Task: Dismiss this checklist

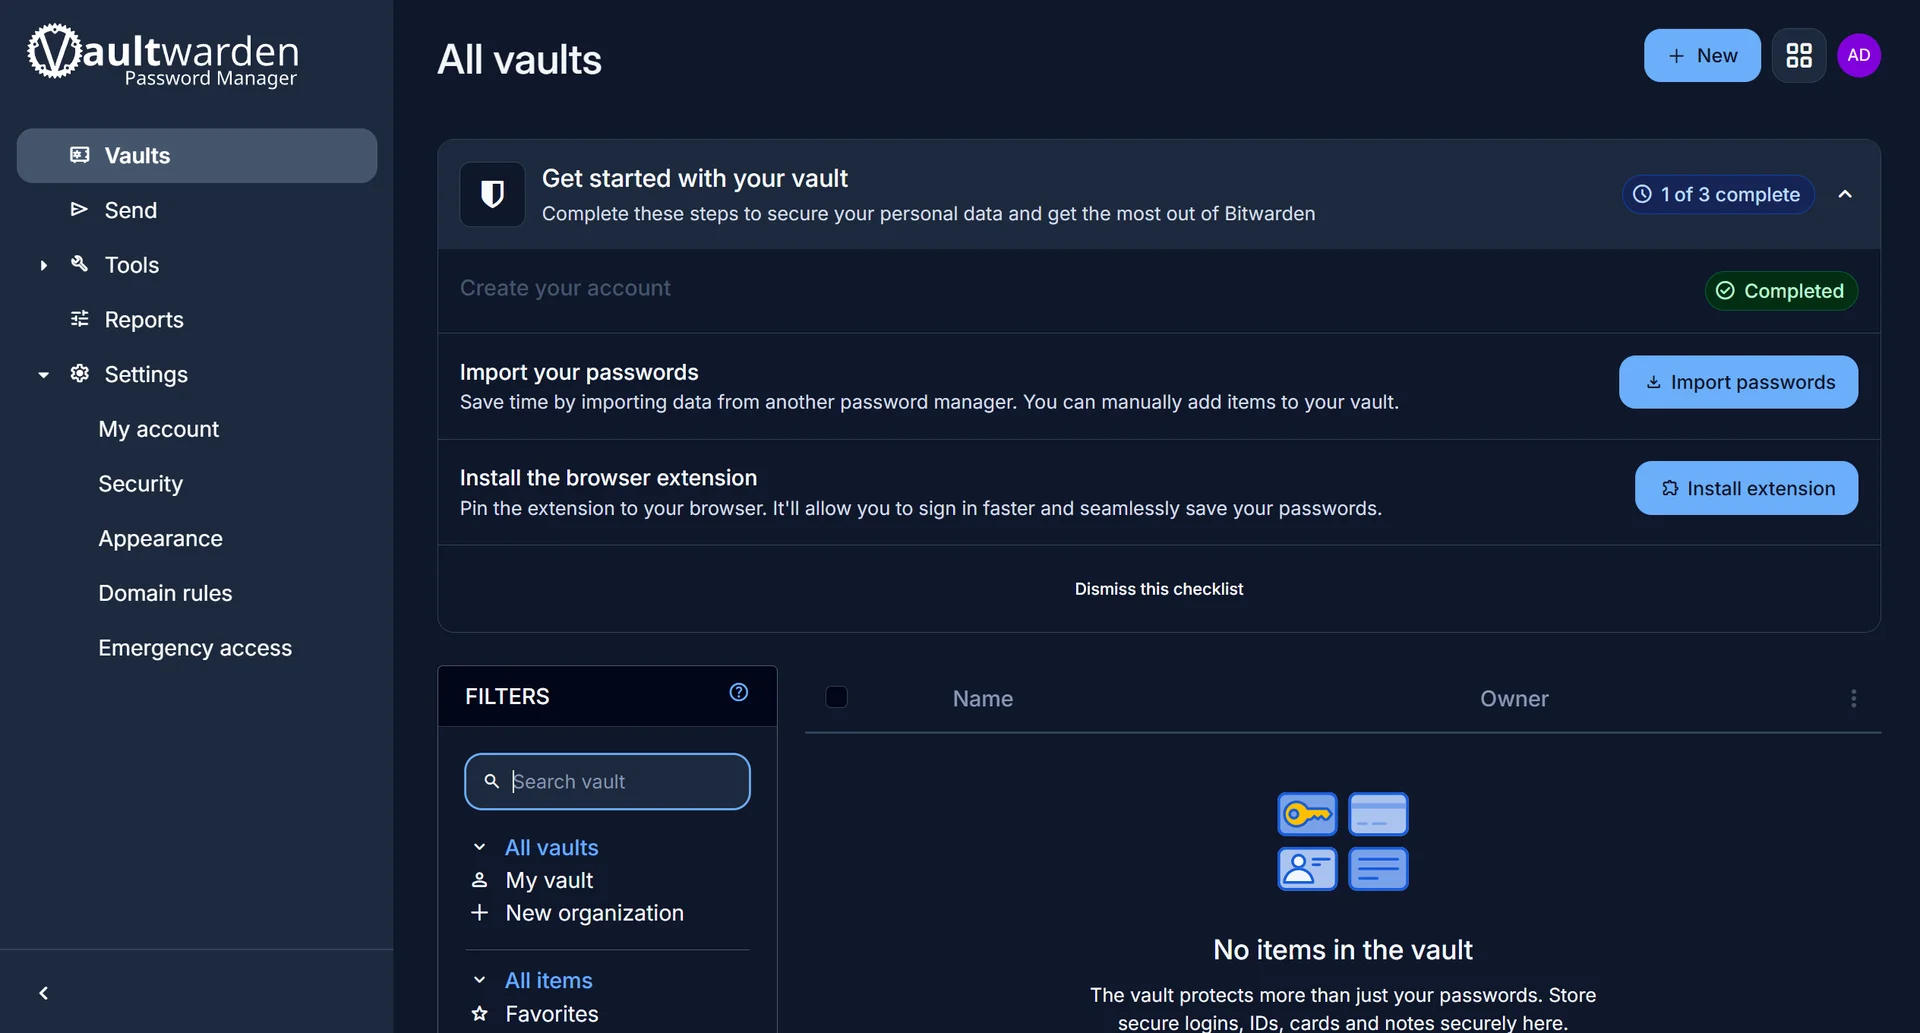Action: pyautogui.click(x=1159, y=589)
